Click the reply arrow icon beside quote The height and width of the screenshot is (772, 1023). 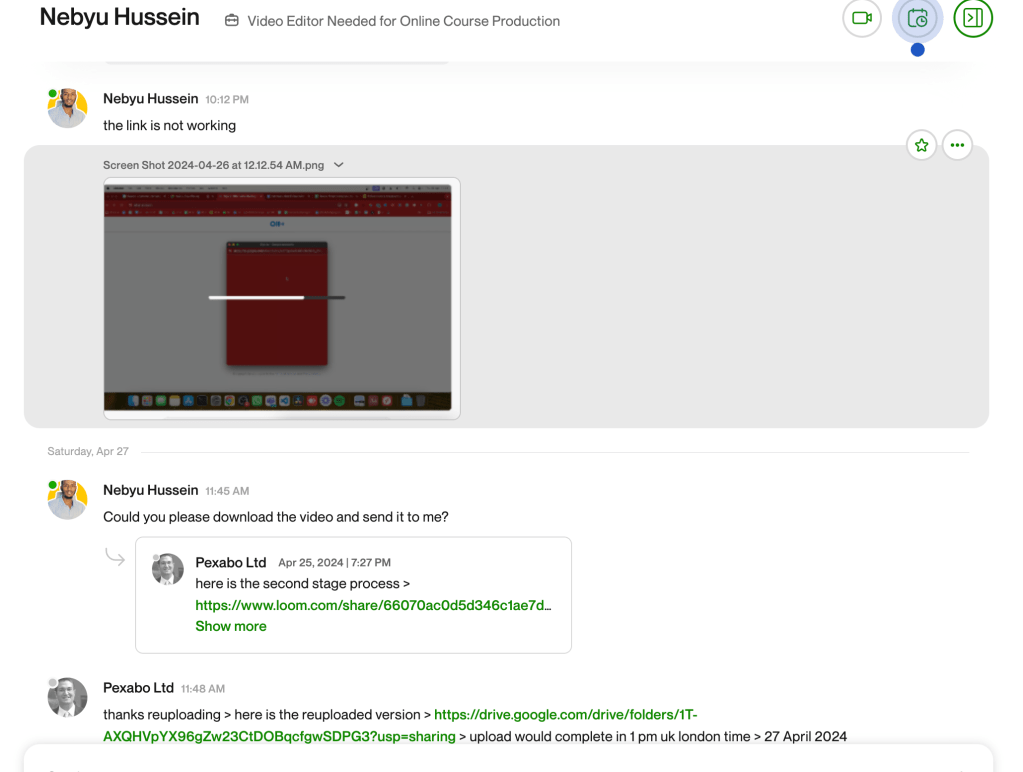[115, 557]
